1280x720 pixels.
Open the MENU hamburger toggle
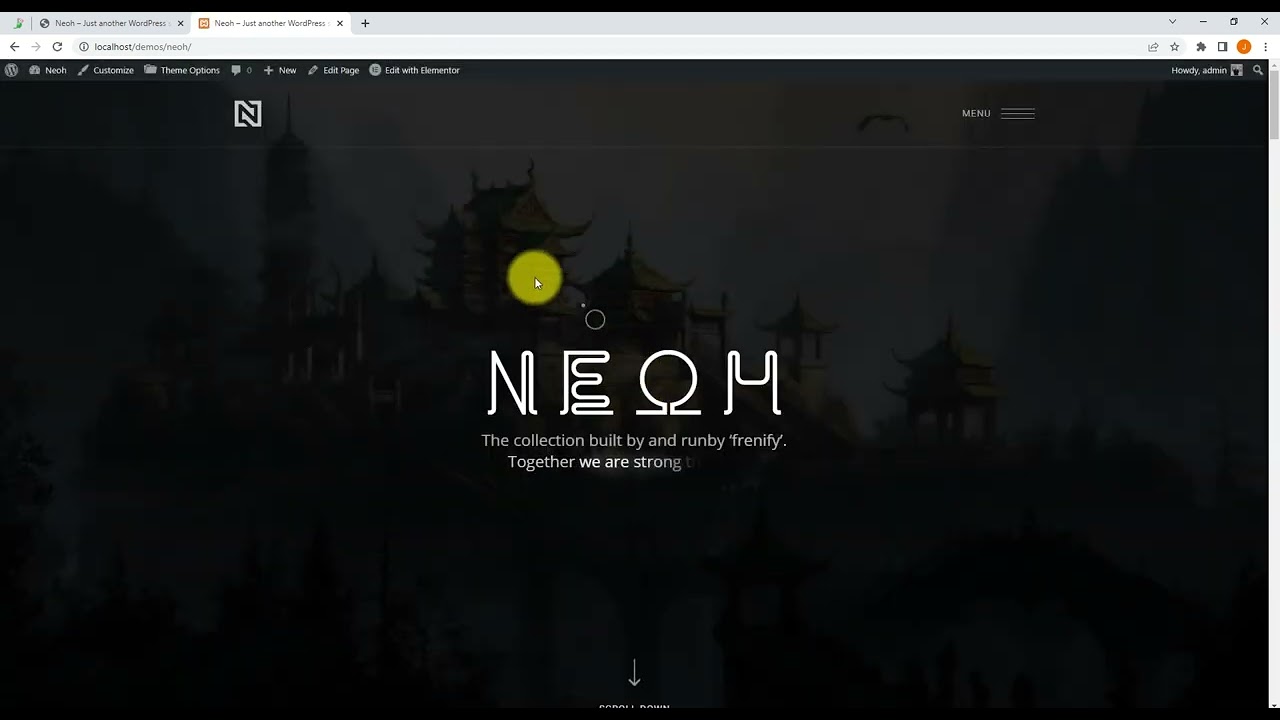click(x=998, y=113)
